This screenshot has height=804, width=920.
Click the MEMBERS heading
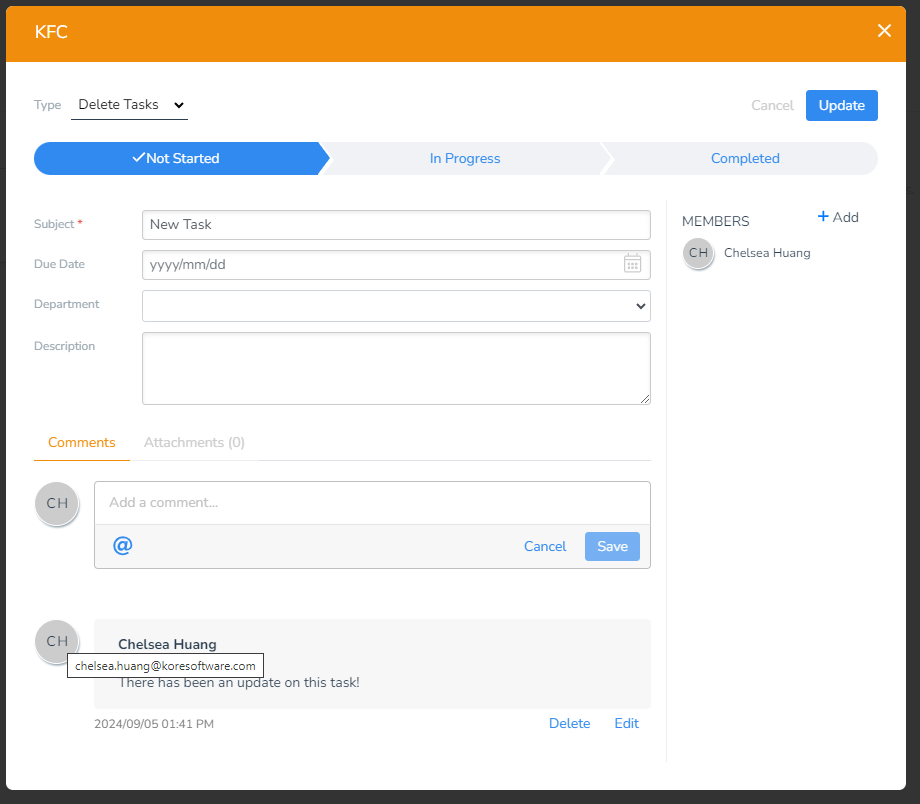coord(715,221)
